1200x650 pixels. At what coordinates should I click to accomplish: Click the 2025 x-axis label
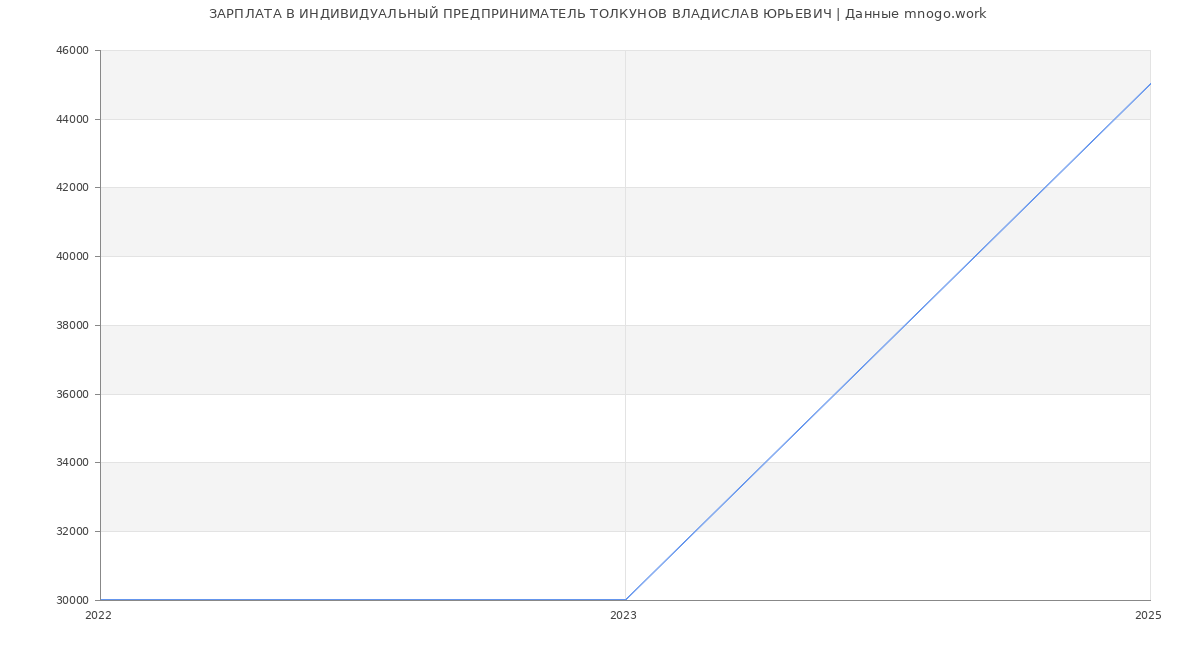[1148, 616]
